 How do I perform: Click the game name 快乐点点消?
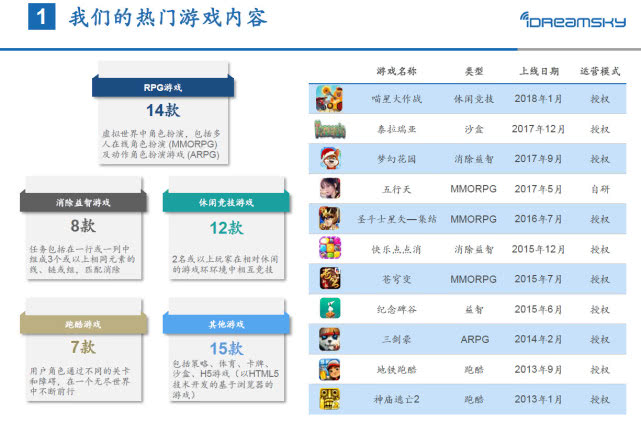pos(396,249)
